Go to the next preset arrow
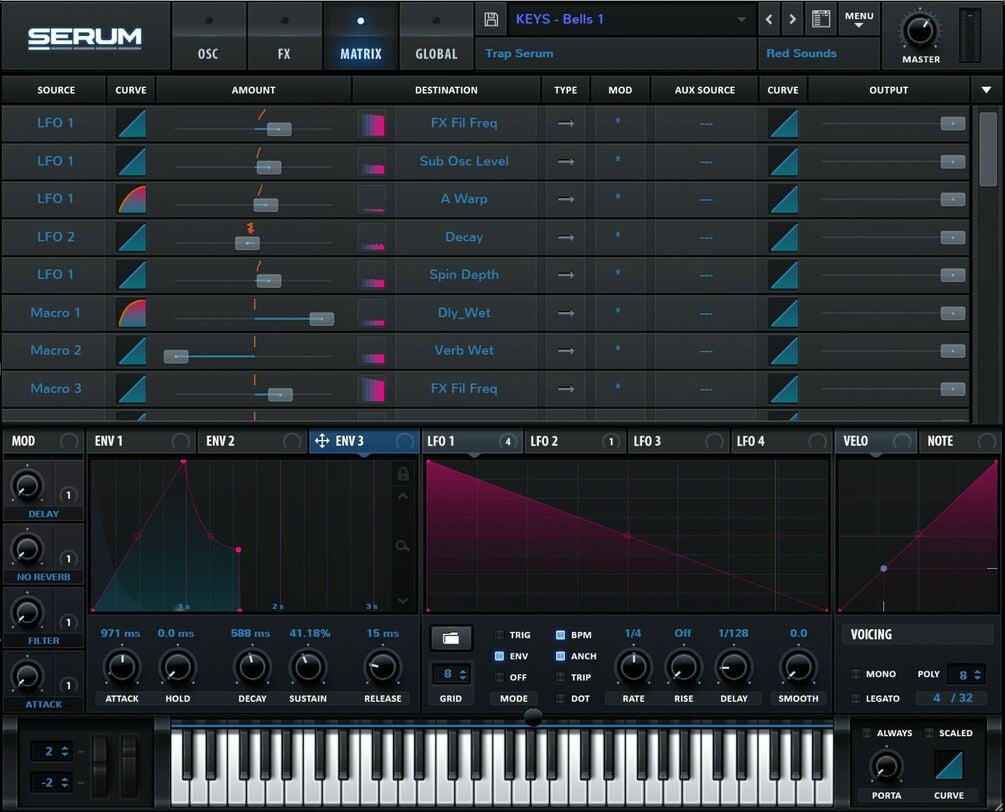The image size is (1005, 812). click(x=793, y=19)
